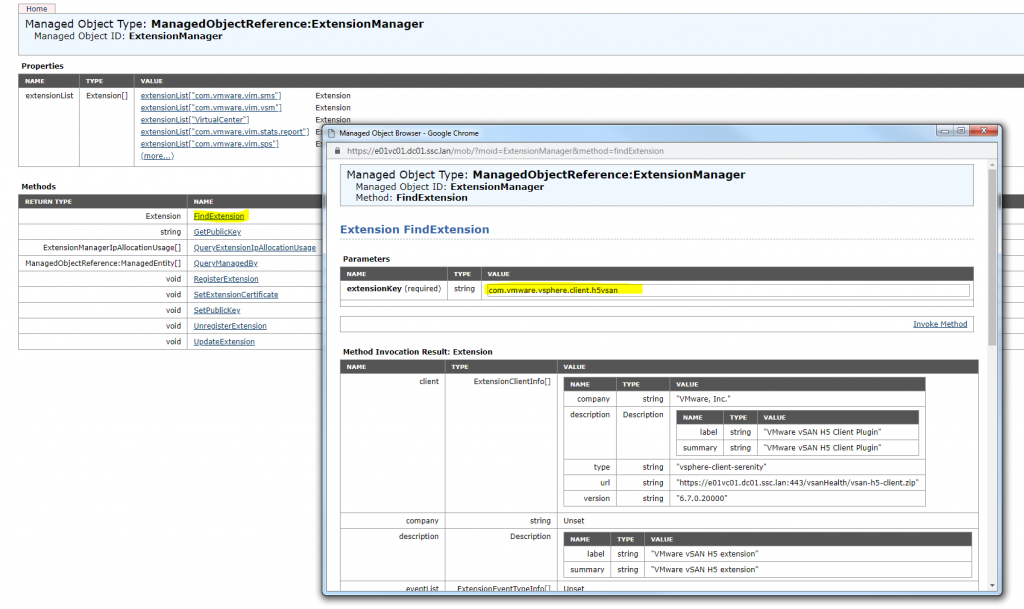Show more extensionList entries
The image size is (1024, 609).
(x=157, y=156)
